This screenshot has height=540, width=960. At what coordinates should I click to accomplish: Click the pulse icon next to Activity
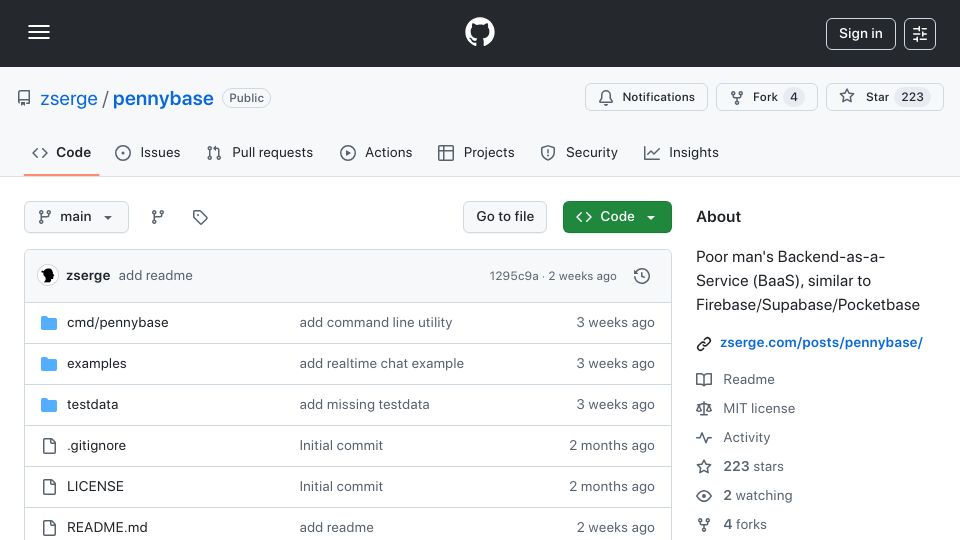click(x=704, y=438)
